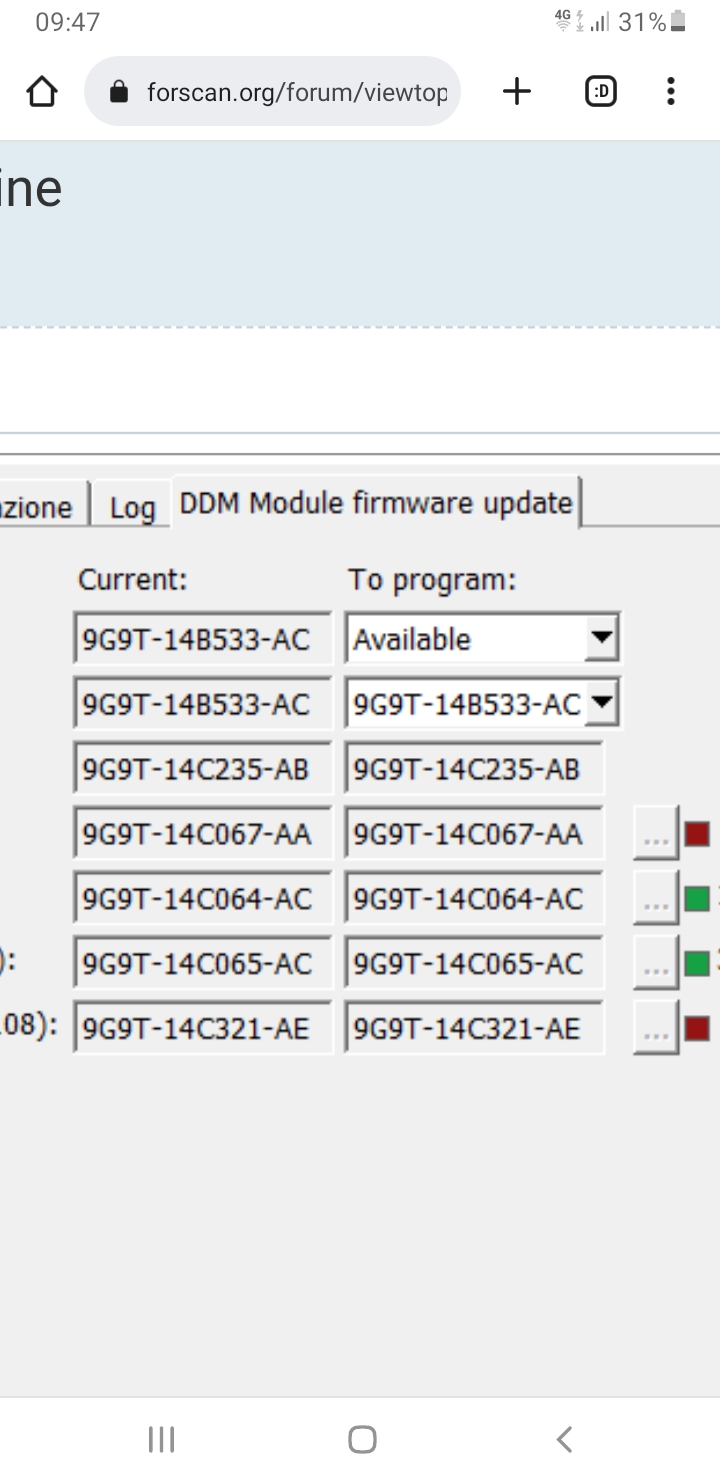
Task: Select the DDM Module firmware update tab
Action: [x=375, y=502]
